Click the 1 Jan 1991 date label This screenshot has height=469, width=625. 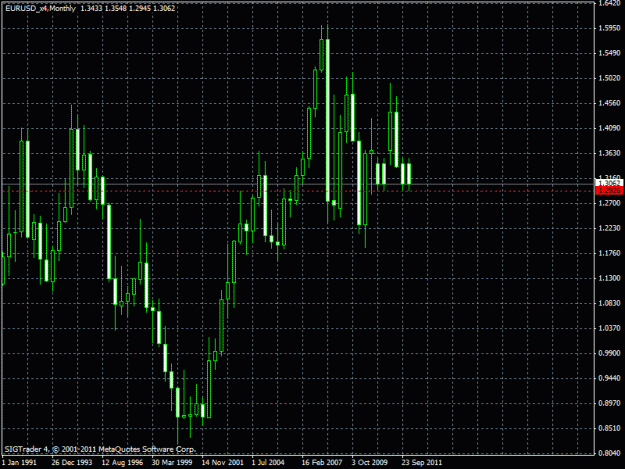19,463
